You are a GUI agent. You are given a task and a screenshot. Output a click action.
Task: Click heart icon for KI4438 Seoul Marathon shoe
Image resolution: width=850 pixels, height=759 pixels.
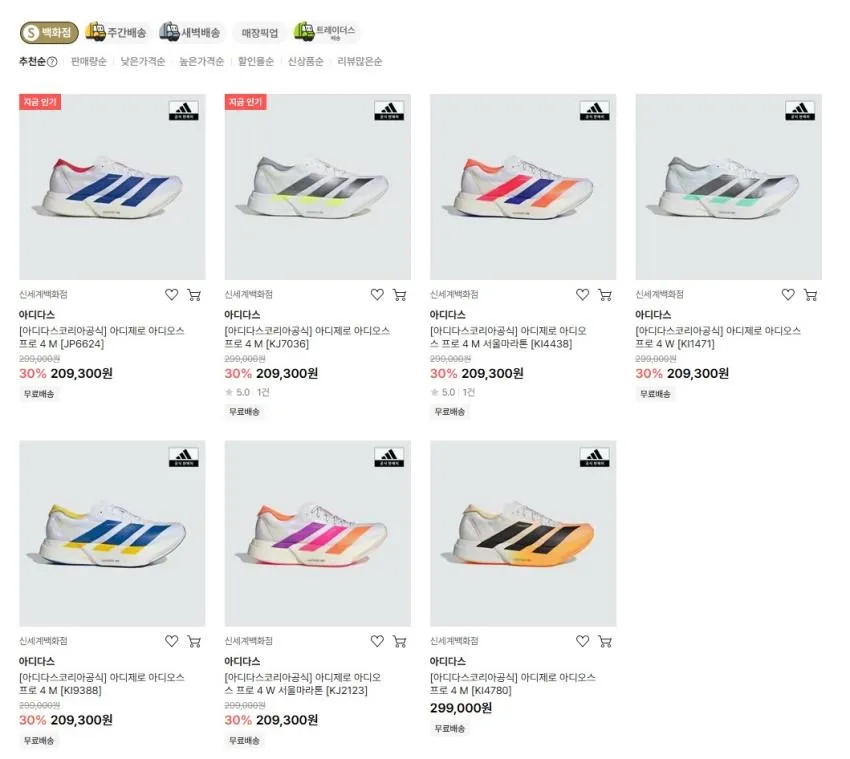(582, 294)
